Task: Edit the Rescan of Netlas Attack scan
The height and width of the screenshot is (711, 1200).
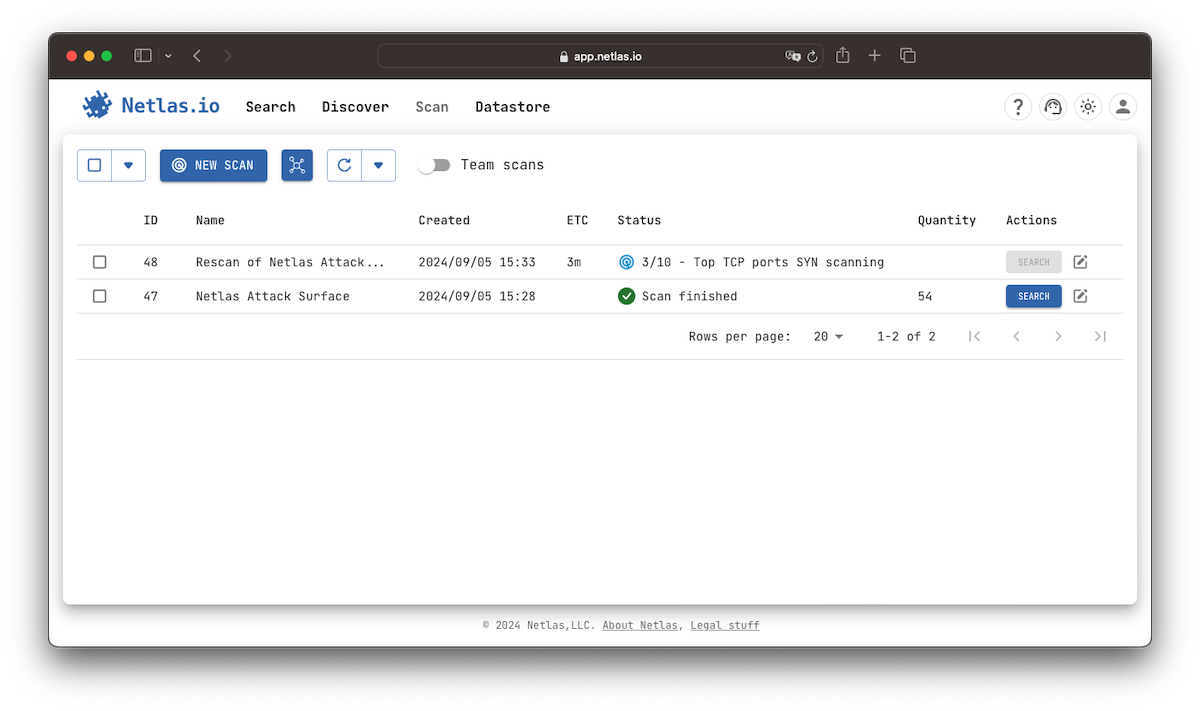Action: coord(1080,261)
